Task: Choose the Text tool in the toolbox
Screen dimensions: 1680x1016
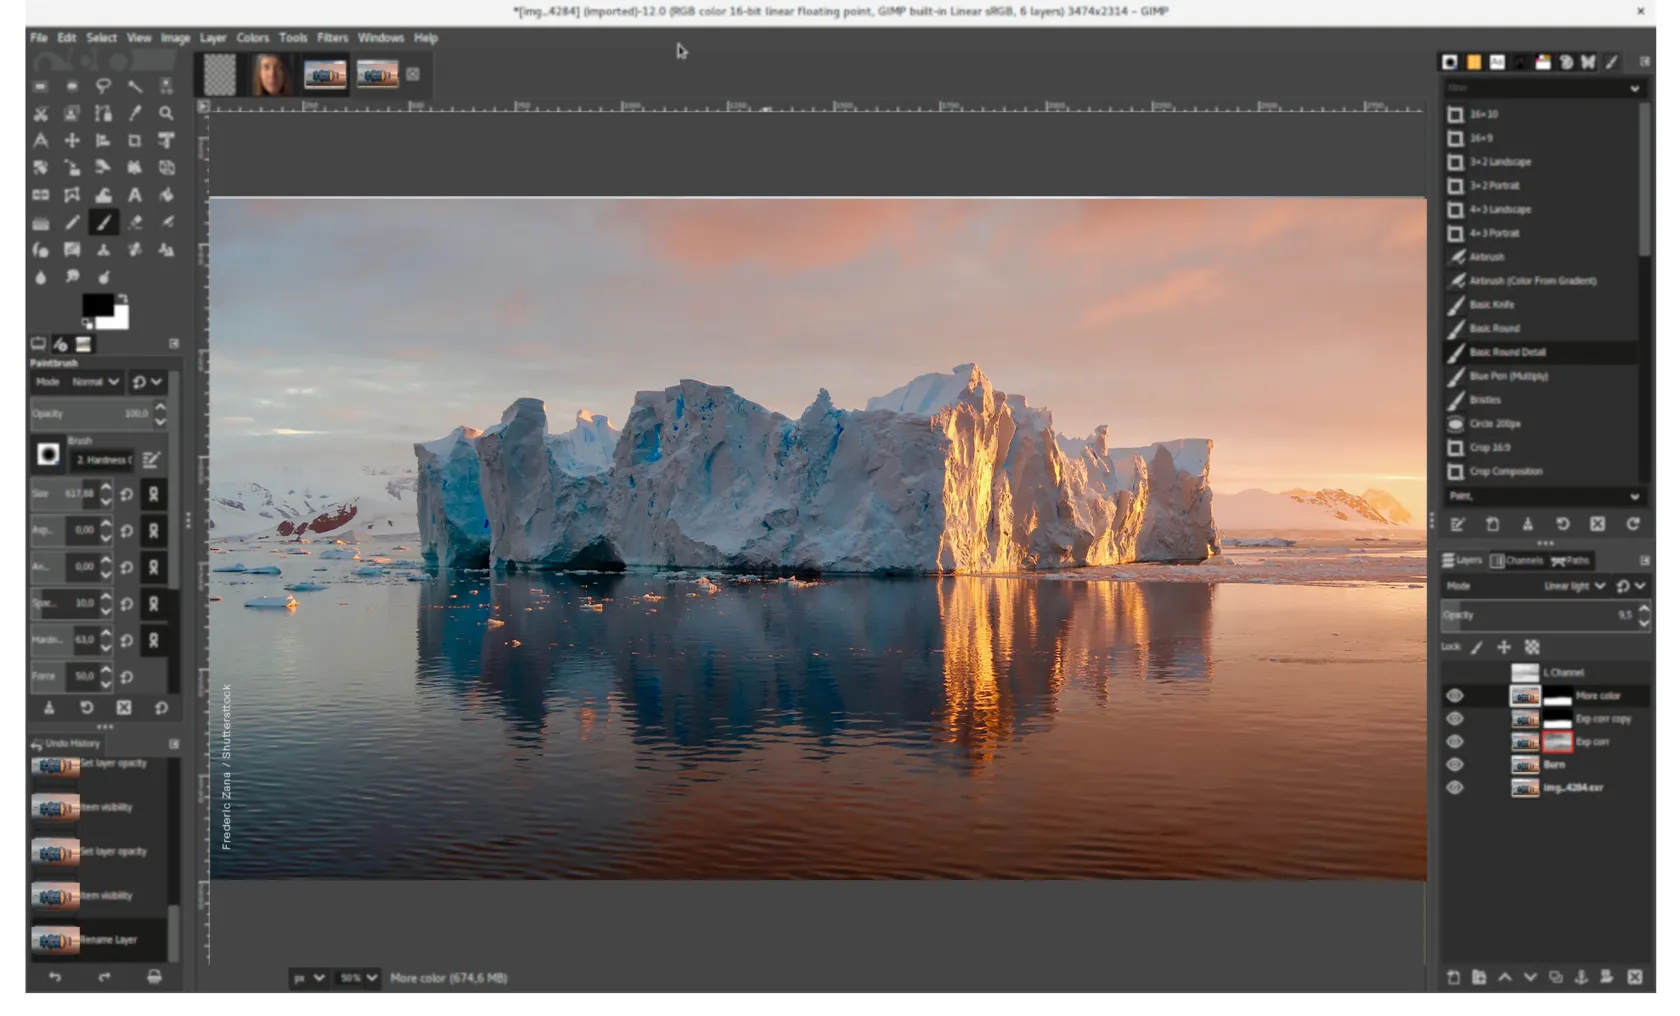Action: tap(134, 195)
